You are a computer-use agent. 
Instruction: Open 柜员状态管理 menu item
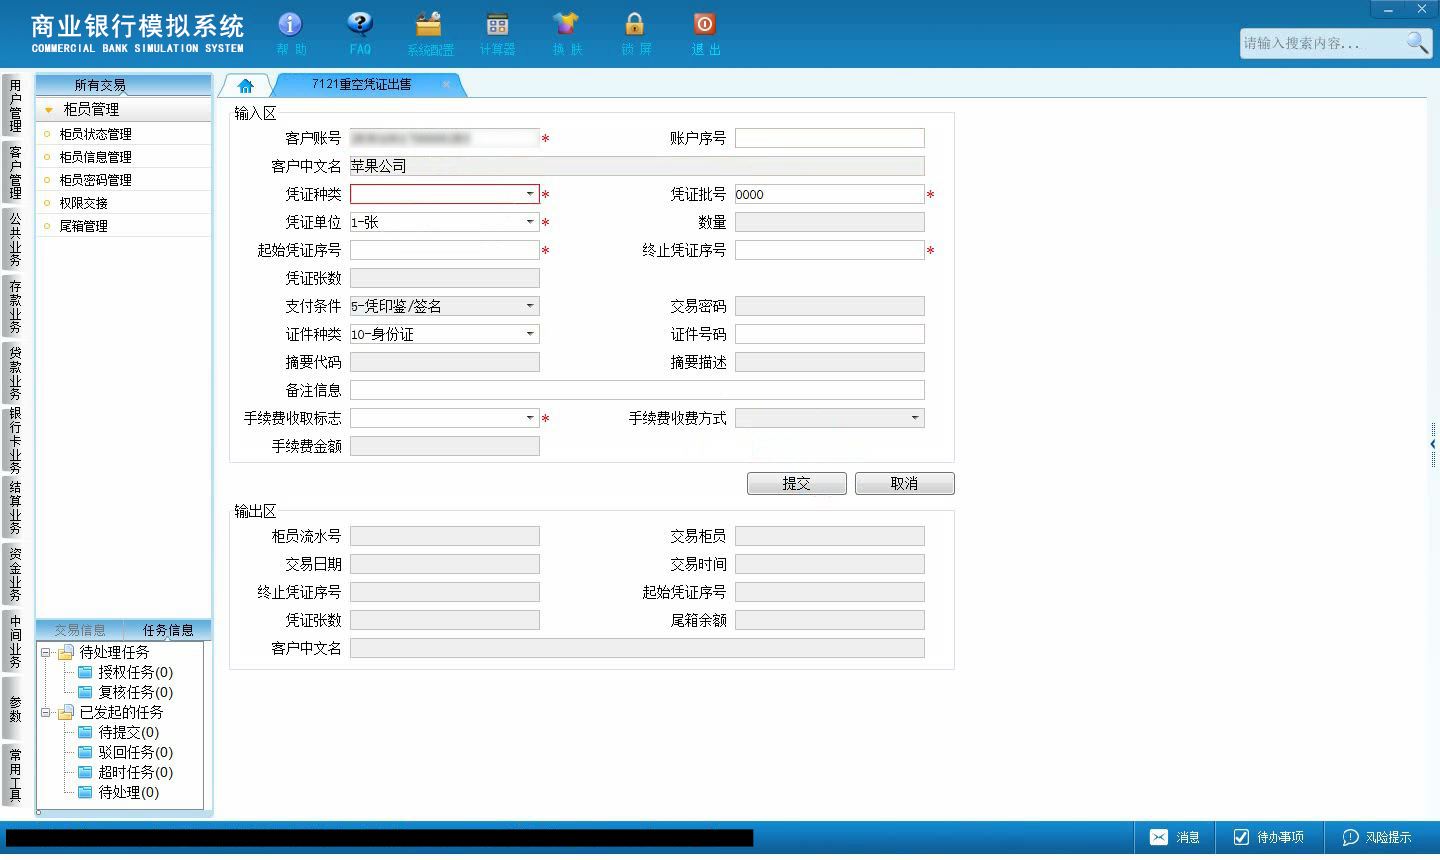point(95,134)
